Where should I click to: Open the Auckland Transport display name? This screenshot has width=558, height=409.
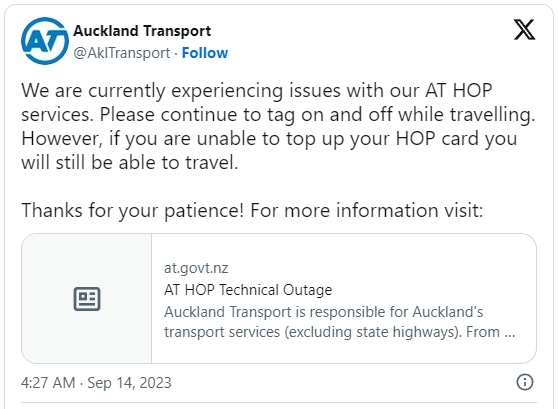point(142,31)
